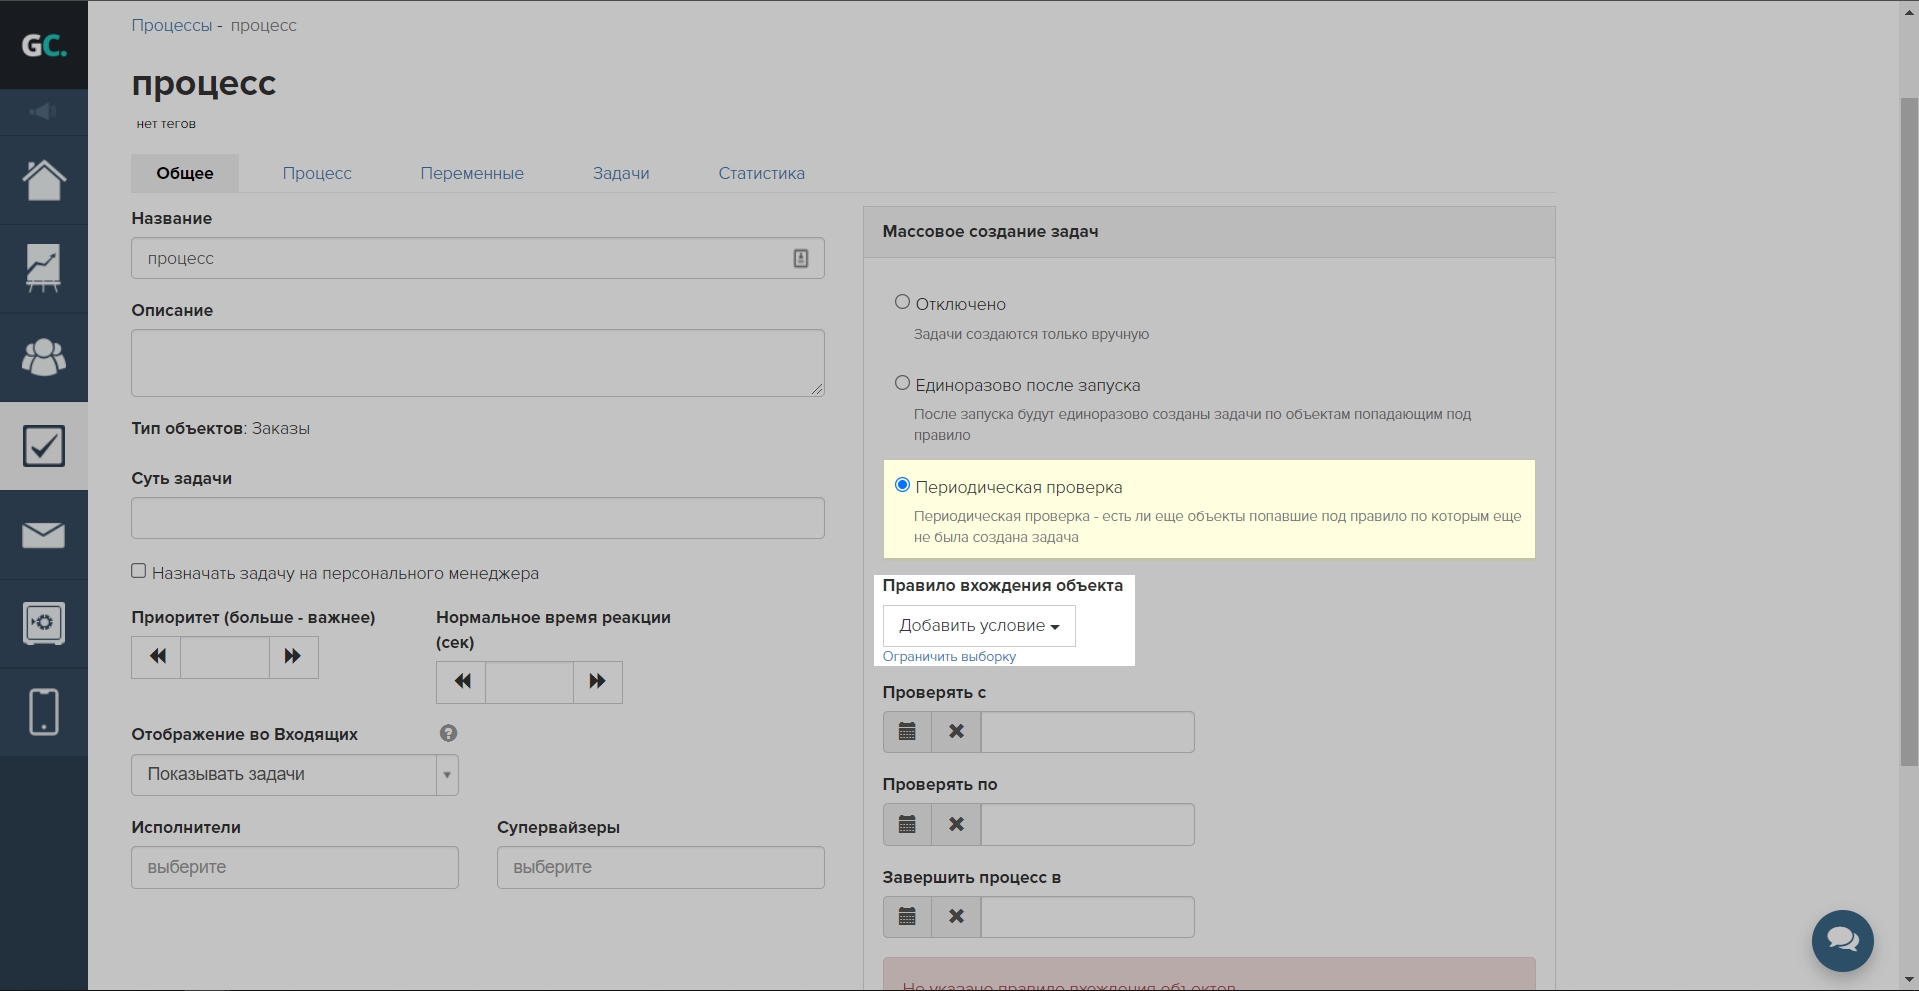Increase priority with the forward arrows
Image resolution: width=1919 pixels, height=991 pixels.
tap(293, 657)
